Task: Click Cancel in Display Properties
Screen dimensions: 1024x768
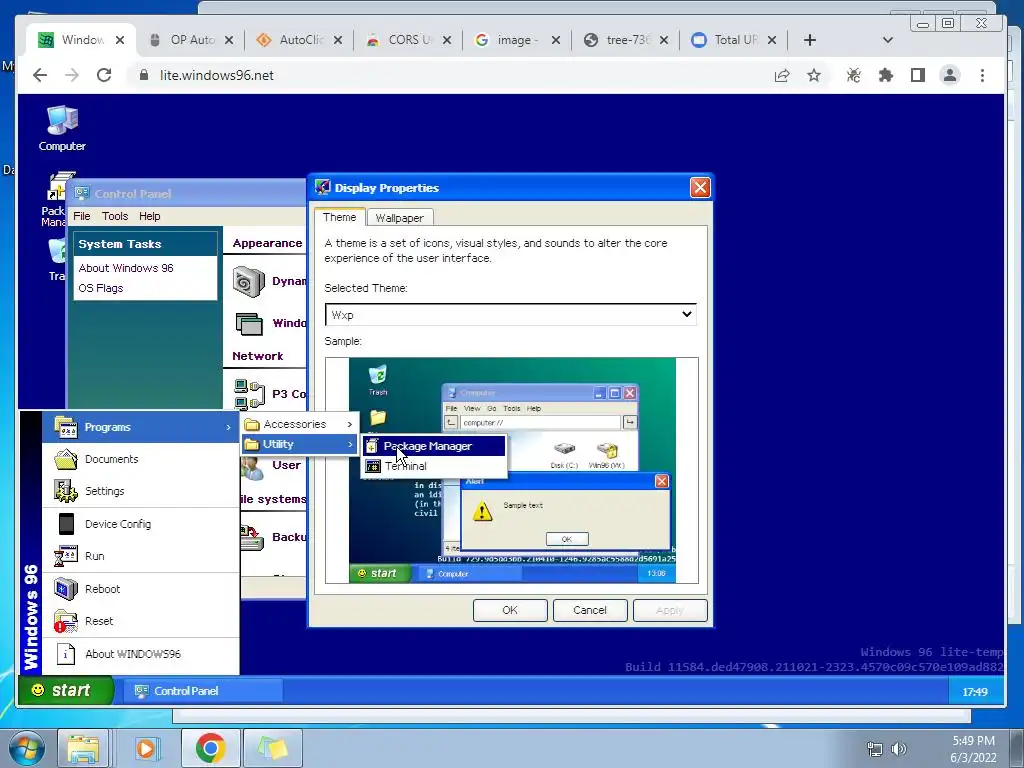Action: 590,610
